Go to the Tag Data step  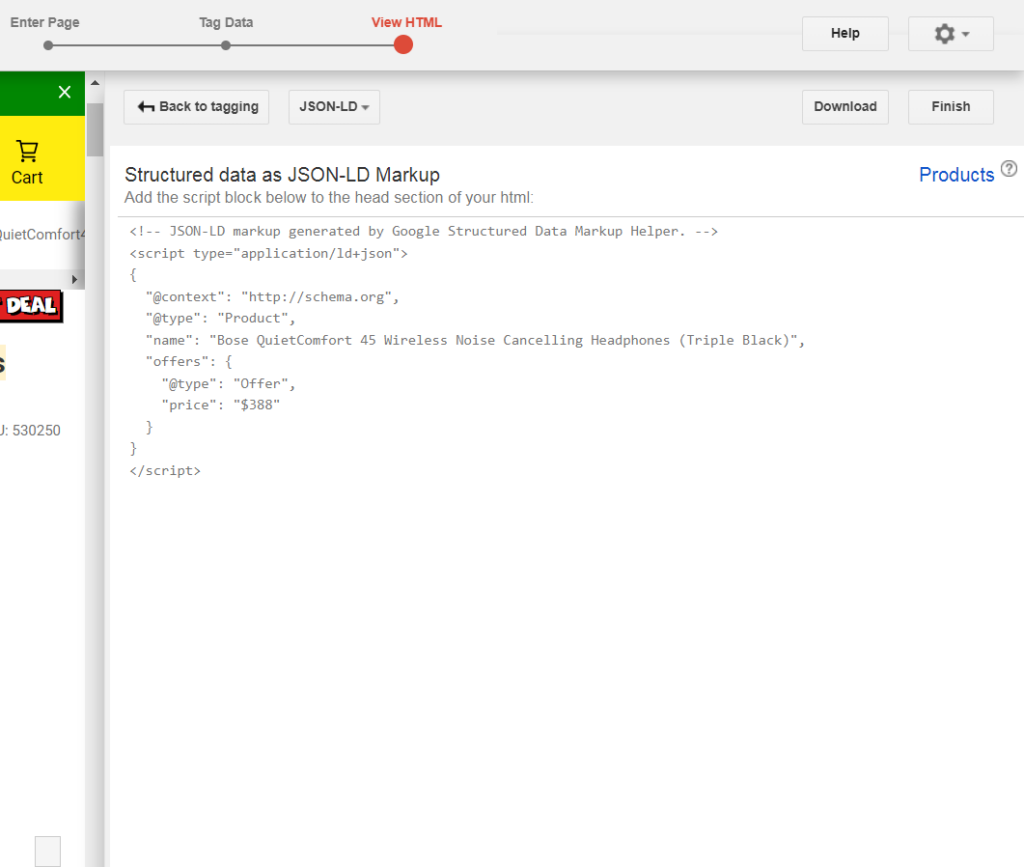tap(226, 22)
